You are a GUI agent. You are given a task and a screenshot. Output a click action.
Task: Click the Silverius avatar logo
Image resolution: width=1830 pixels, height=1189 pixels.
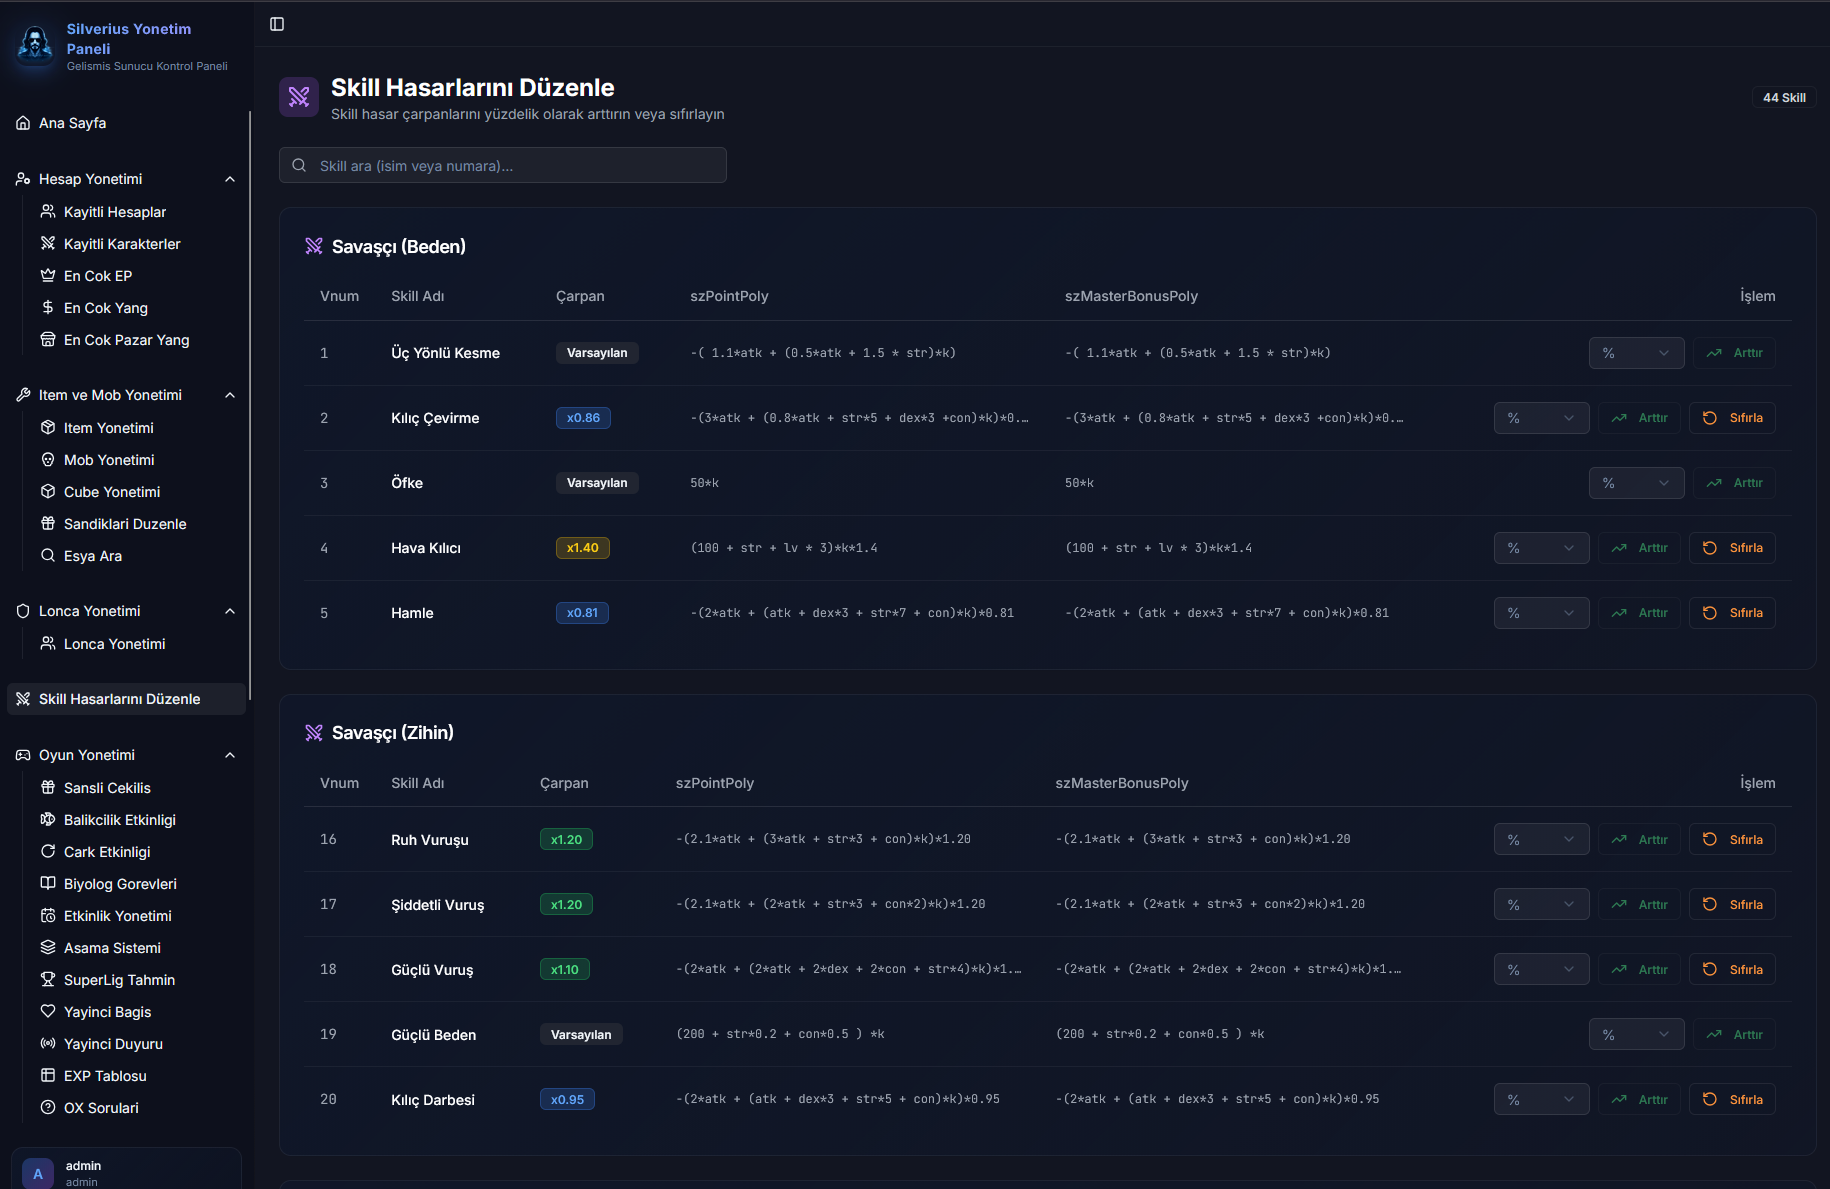click(36, 45)
